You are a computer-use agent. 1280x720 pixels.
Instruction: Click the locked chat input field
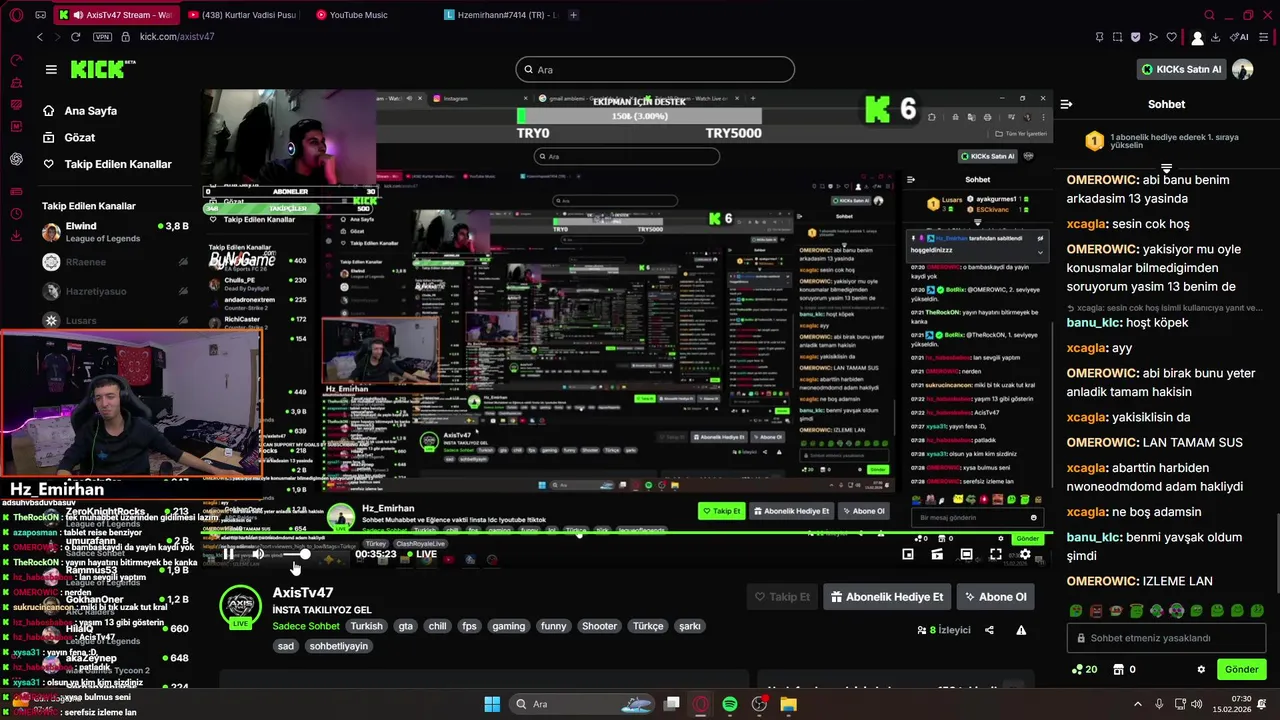coord(1167,638)
